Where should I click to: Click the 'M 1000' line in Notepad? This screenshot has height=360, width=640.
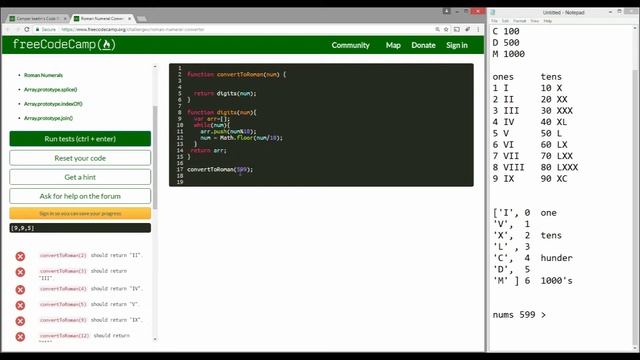point(509,54)
